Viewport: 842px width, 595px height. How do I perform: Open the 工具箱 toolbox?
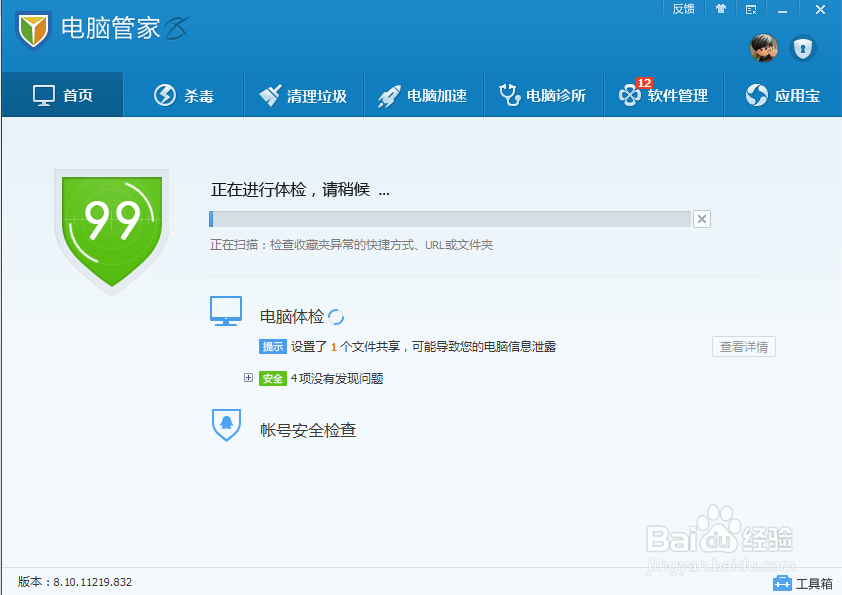point(803,583)
